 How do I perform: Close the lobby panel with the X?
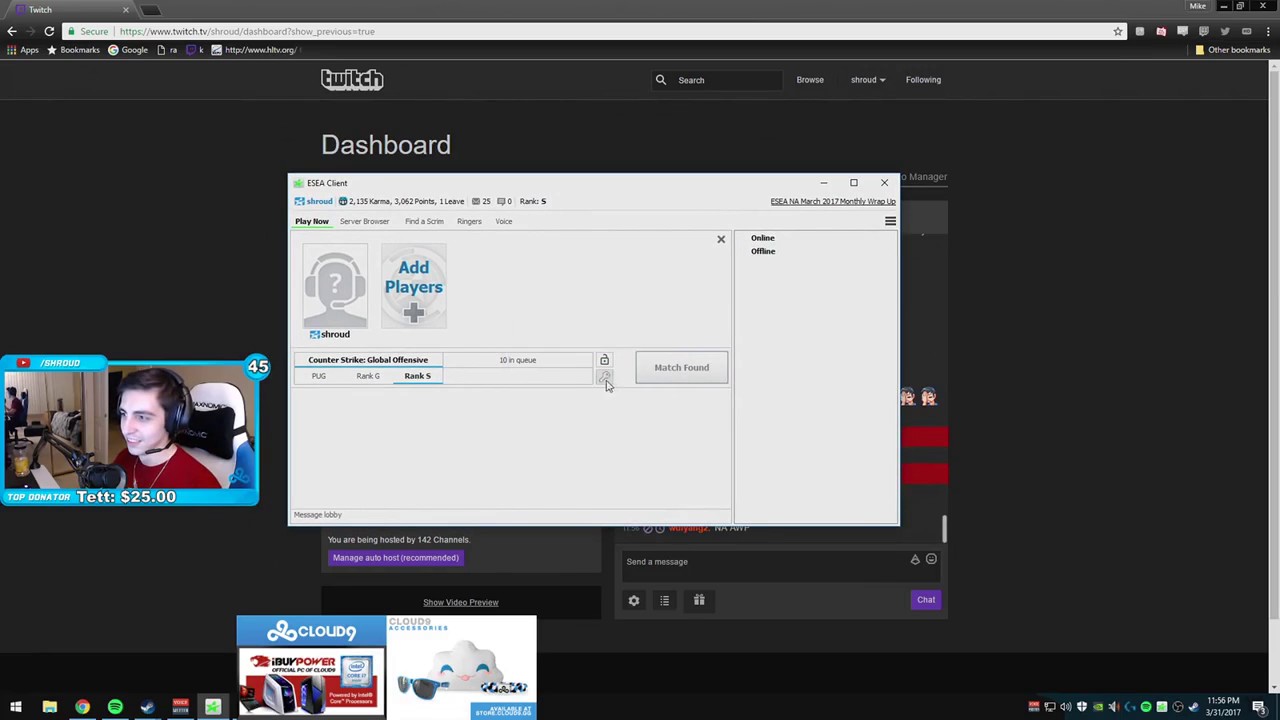(x=720, y=239)
